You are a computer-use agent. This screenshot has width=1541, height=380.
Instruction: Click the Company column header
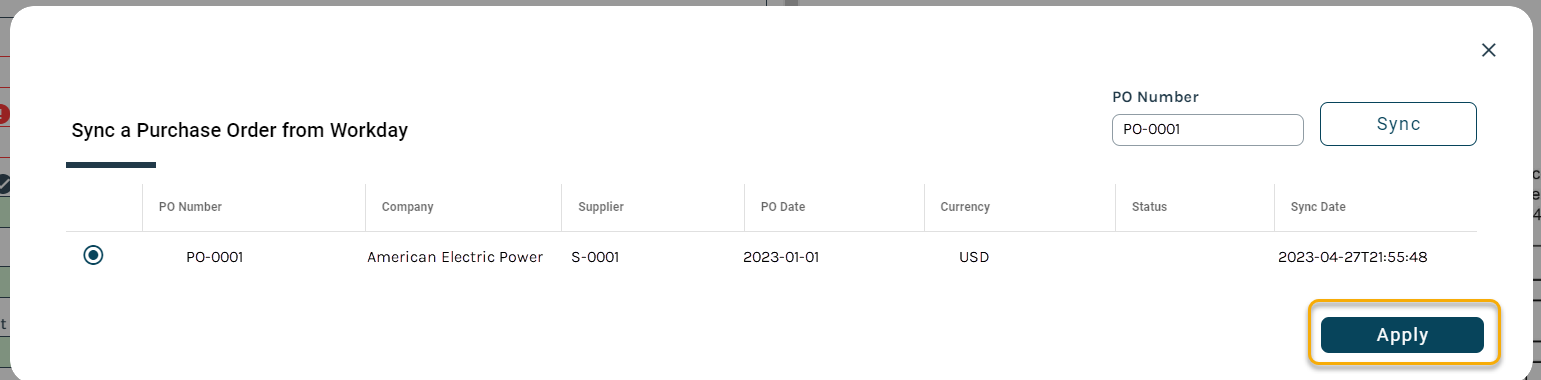point(407,207)
